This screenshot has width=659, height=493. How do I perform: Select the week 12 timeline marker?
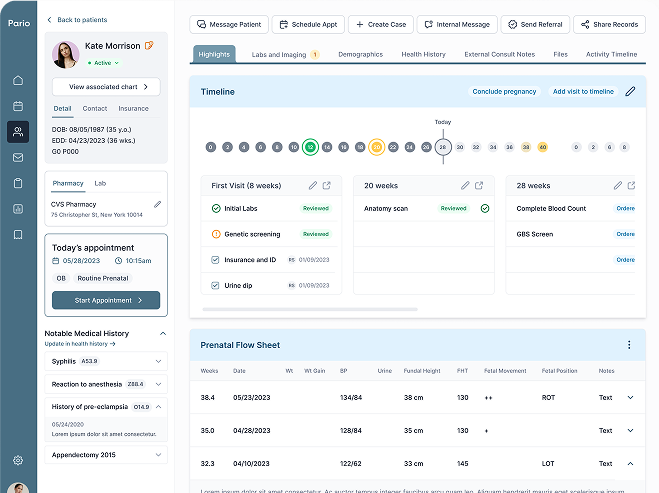click(310, 147)
